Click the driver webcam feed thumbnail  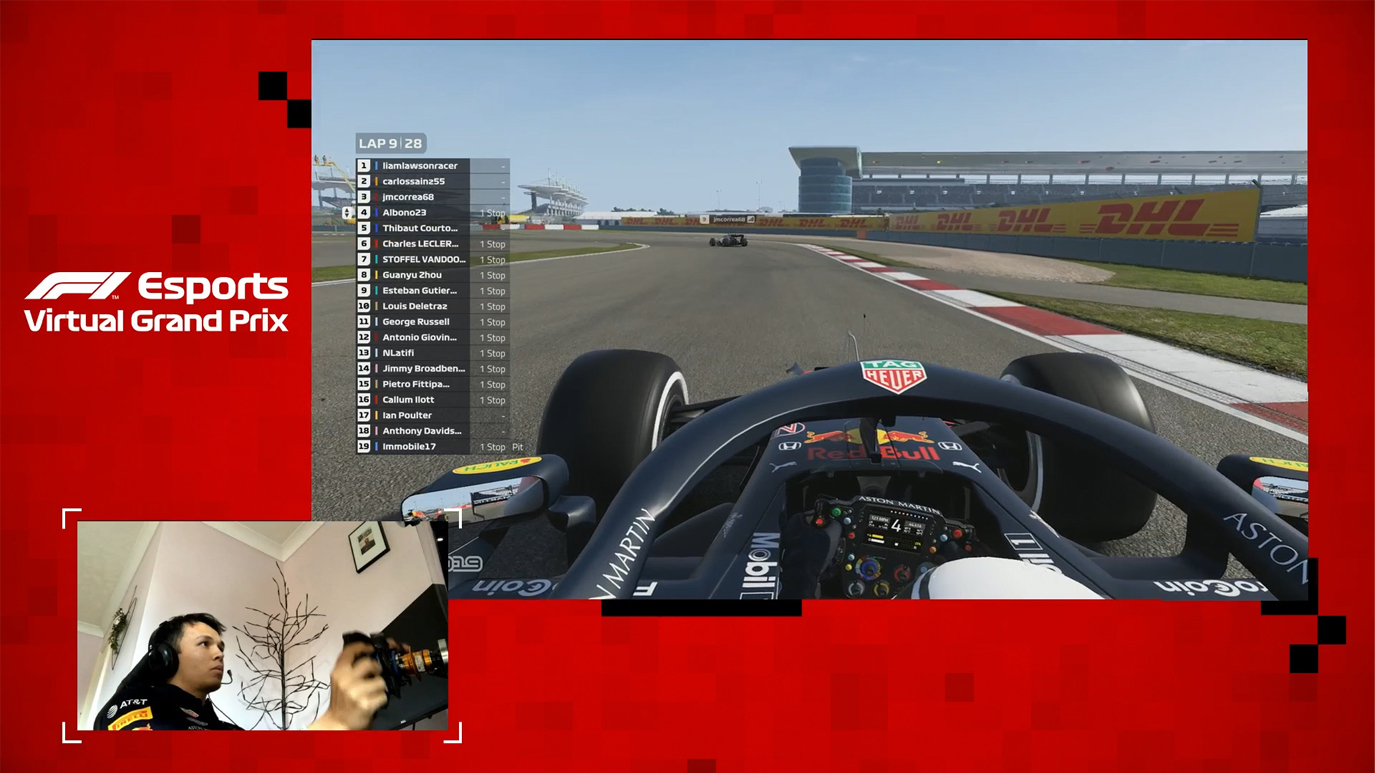262,625
